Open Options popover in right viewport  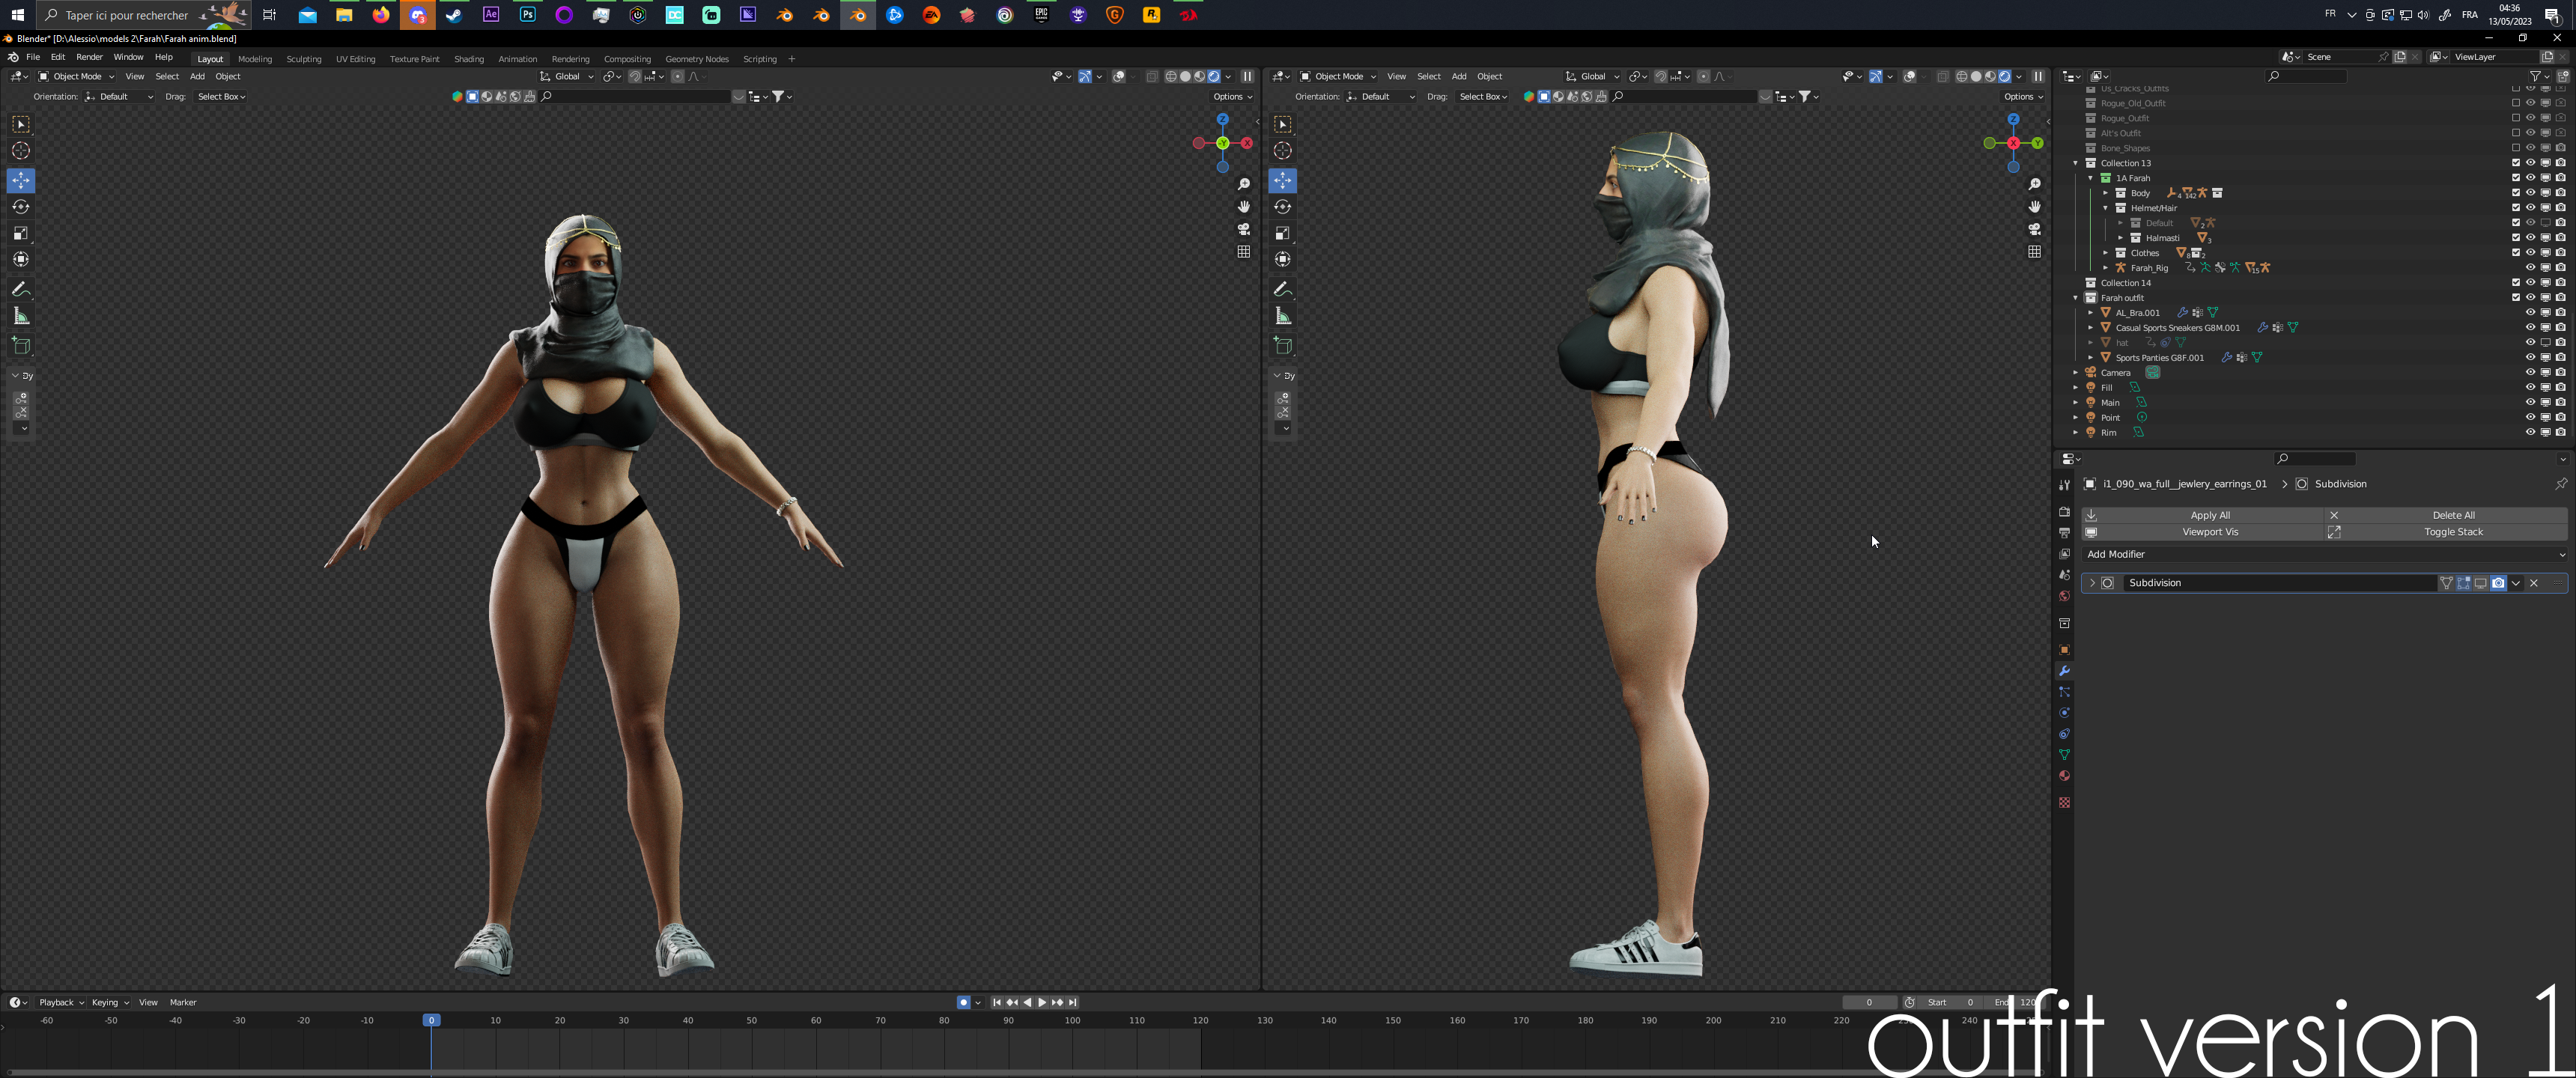[x=2022, y=97]
